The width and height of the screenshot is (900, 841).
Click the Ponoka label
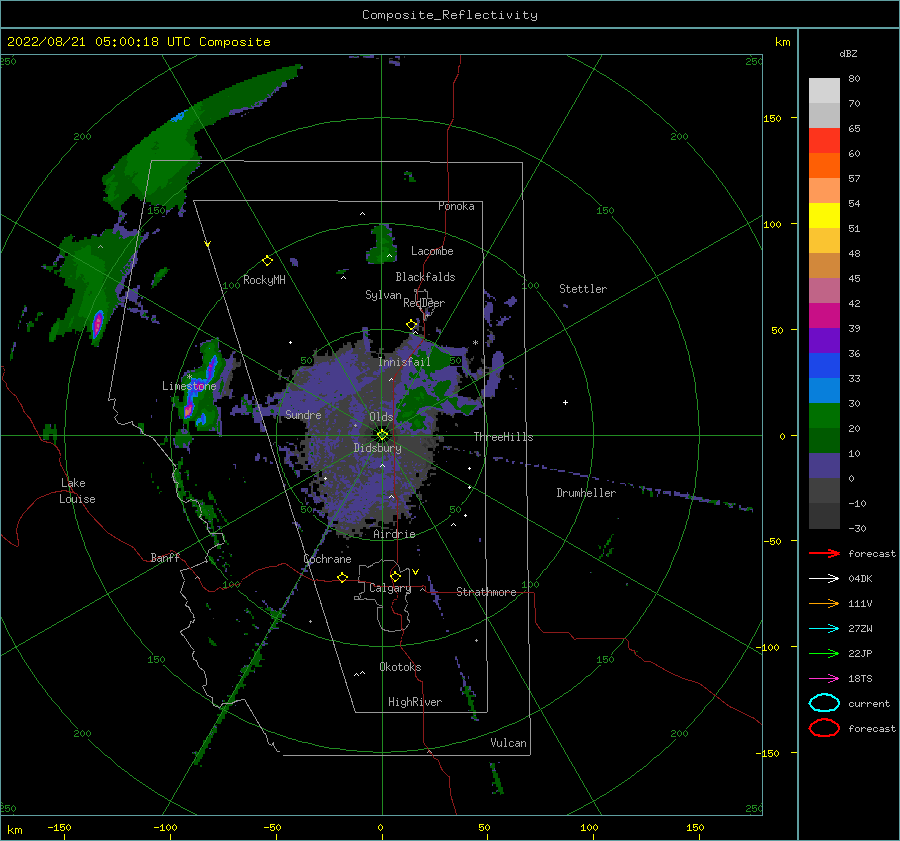(456, 206)
